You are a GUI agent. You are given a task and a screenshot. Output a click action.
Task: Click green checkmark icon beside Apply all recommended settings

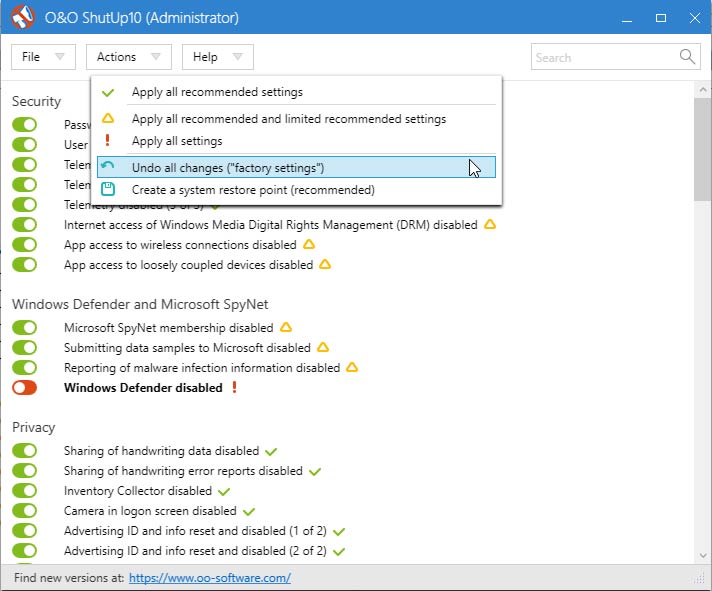[x=108, y=93]
